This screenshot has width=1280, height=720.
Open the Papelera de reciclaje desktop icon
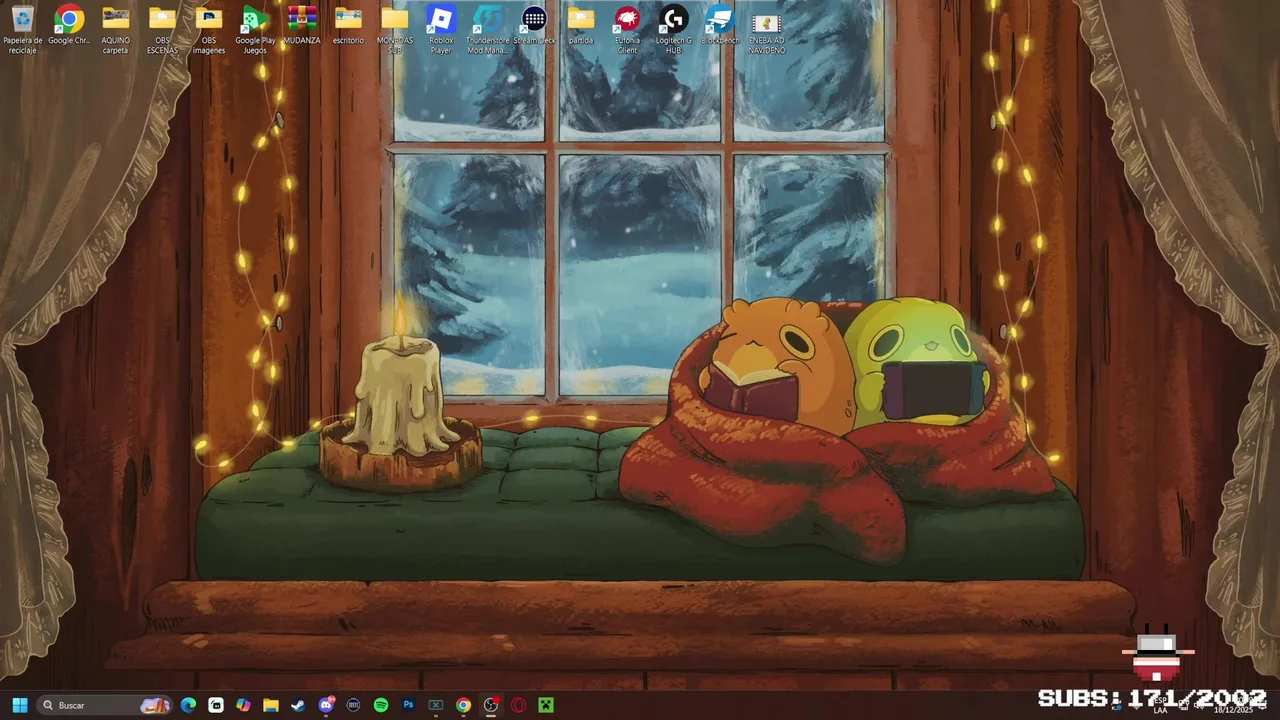coord(22,30)
